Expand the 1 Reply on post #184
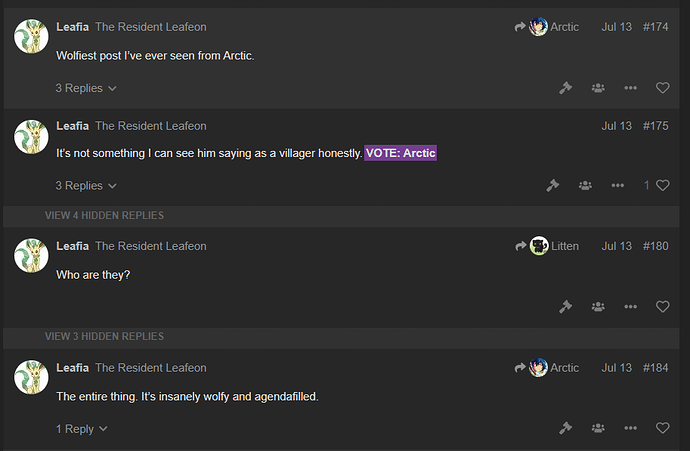The width and height of the screenshot is (690, 451). [x=81, y=429]
